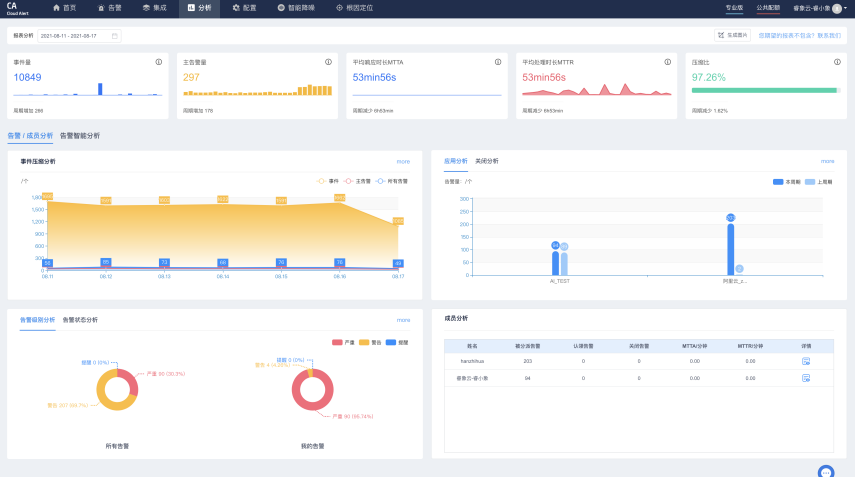Image resolution: width=855 pixels, height=477 pixels.
Task: Click the MTTA/分钟 column header
Action: tap(694, 346)
